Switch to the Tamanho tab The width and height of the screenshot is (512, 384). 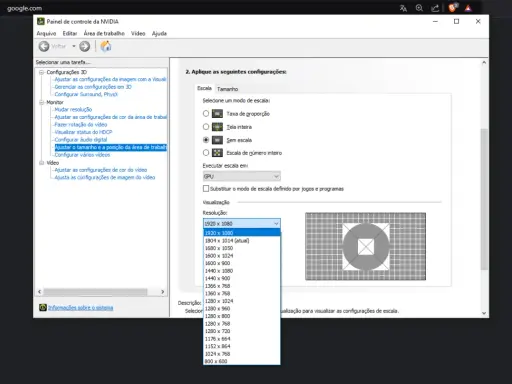227,89
